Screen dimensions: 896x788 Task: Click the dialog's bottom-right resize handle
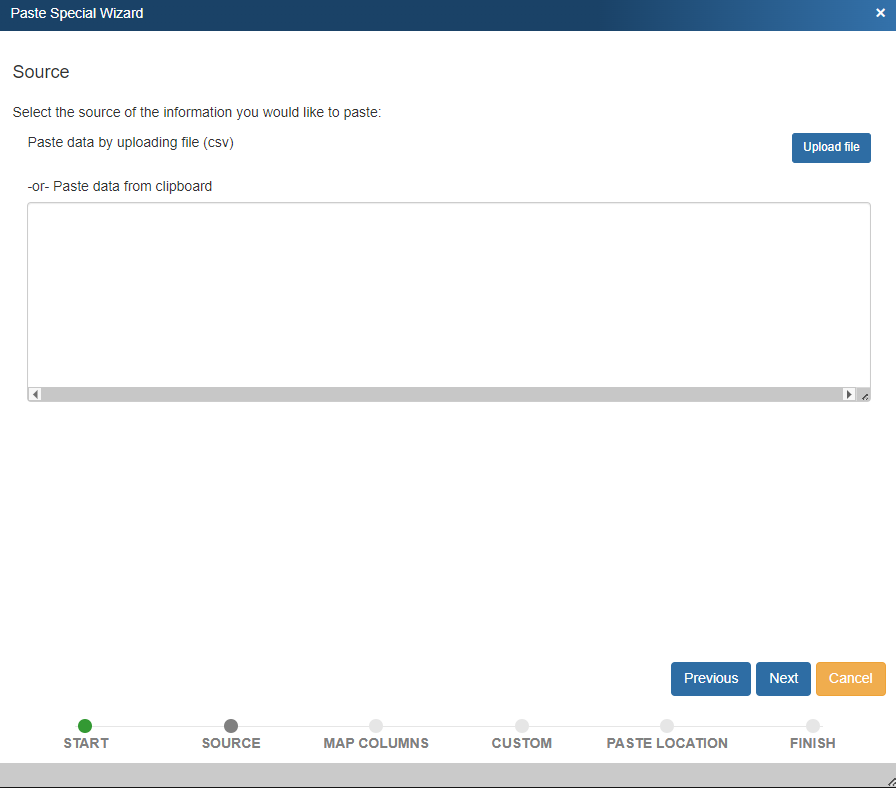(890, 782)
